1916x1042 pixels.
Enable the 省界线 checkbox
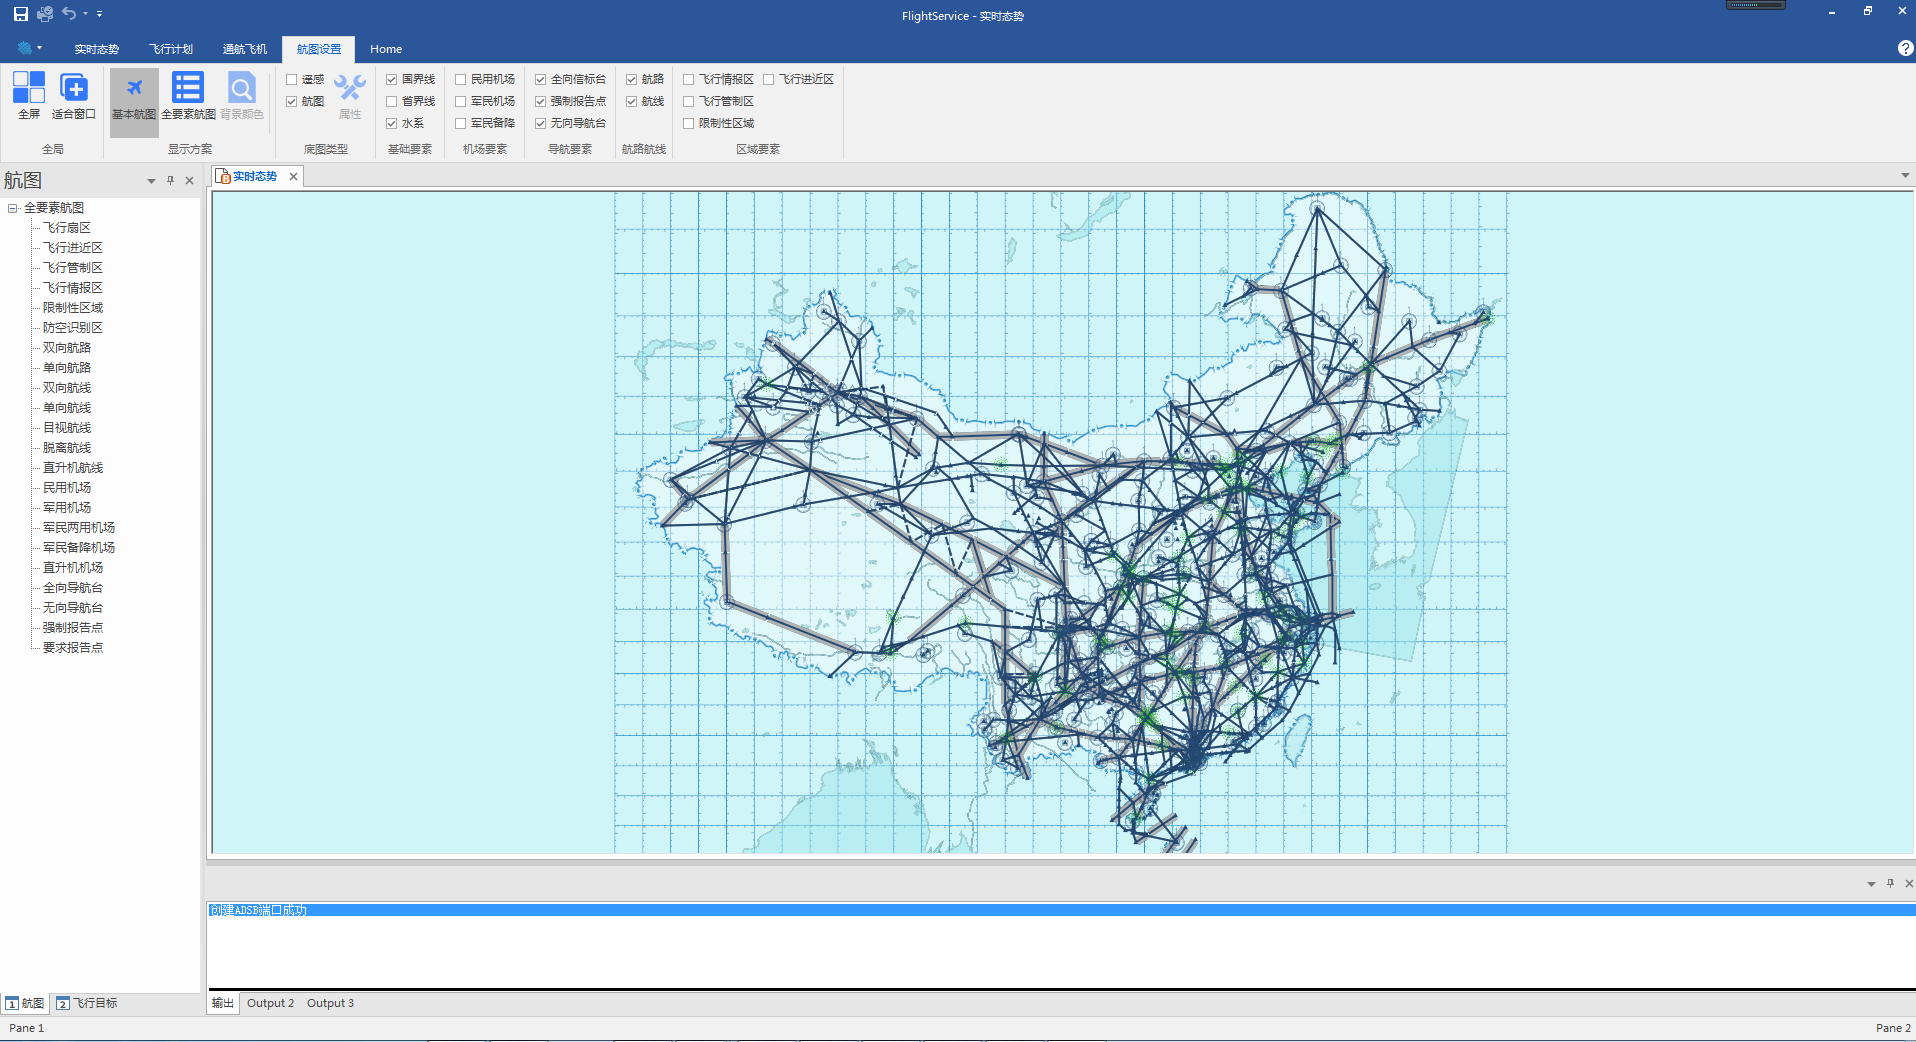coord(392,101)
